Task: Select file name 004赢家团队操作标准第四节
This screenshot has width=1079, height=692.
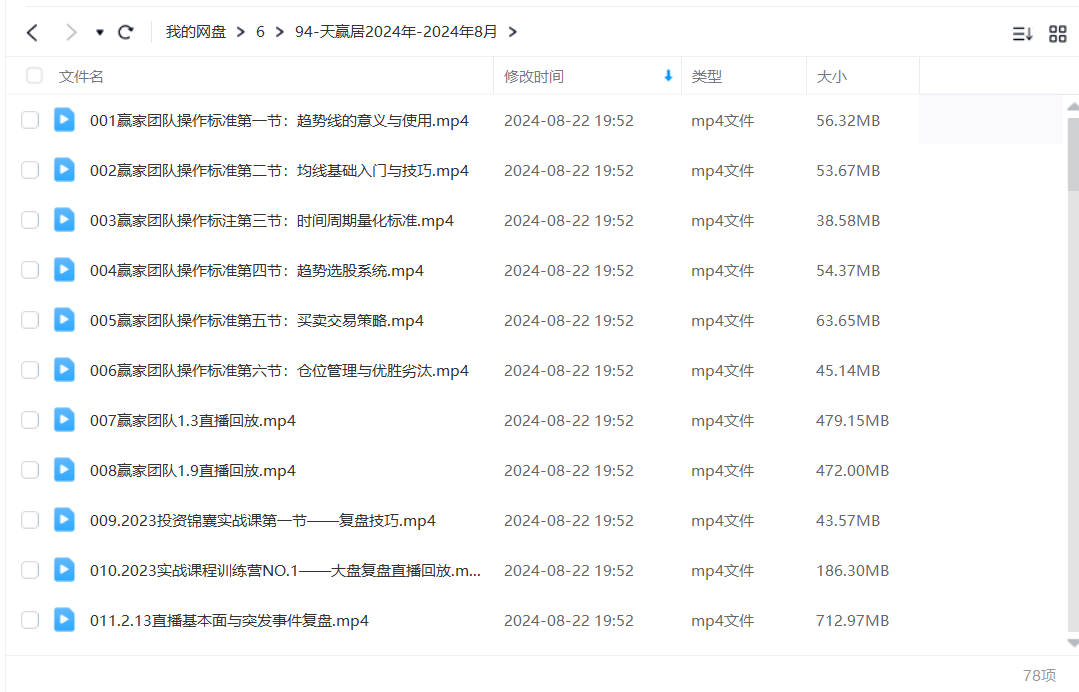Action: pos(257,271)
